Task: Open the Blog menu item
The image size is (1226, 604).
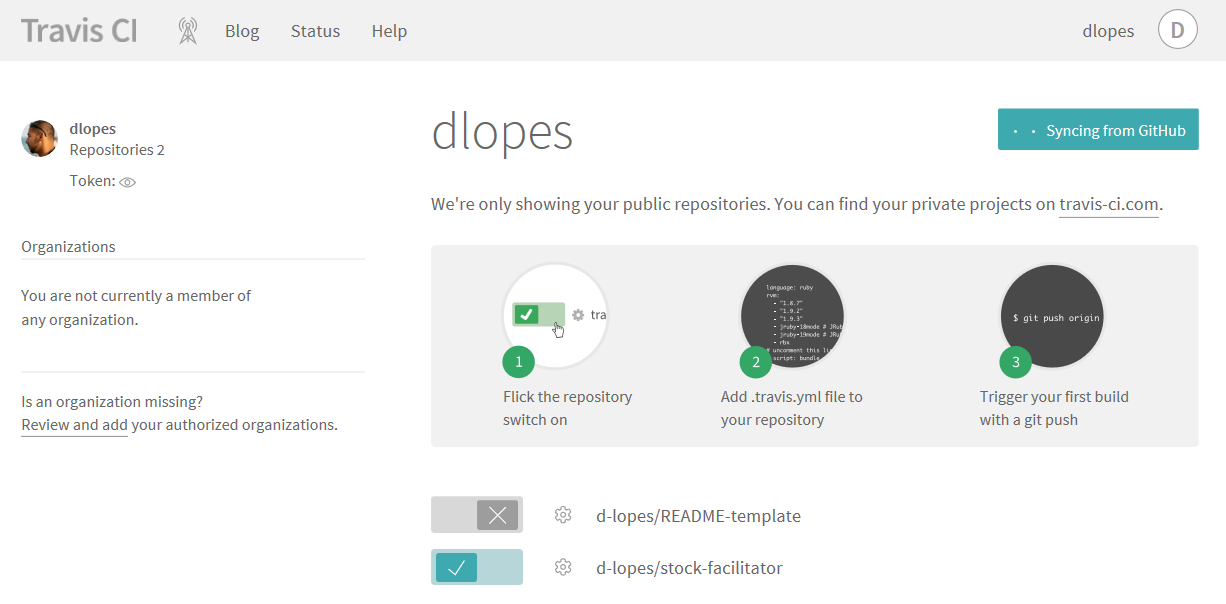Action: click(242, 31)
